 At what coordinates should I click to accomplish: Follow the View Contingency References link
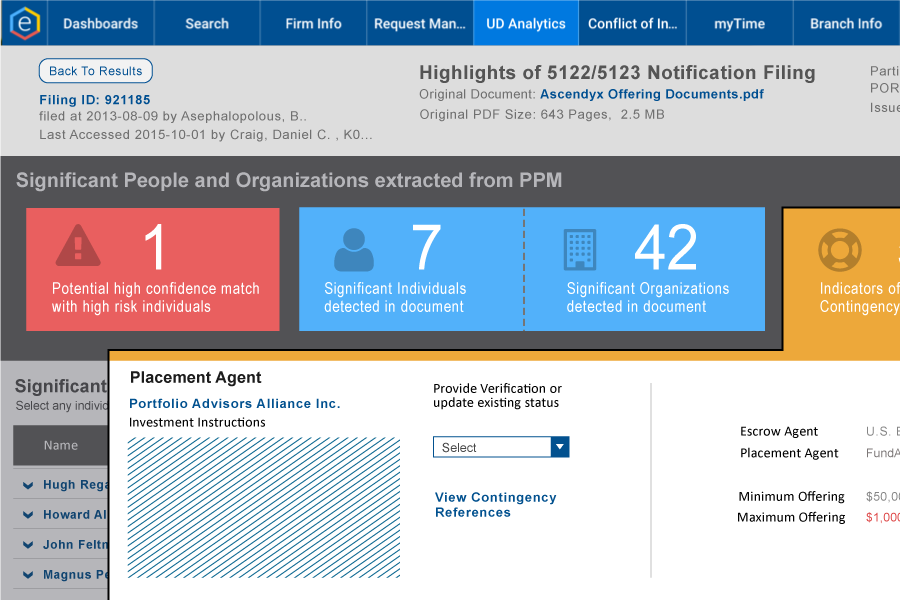(x=495, y=505)
